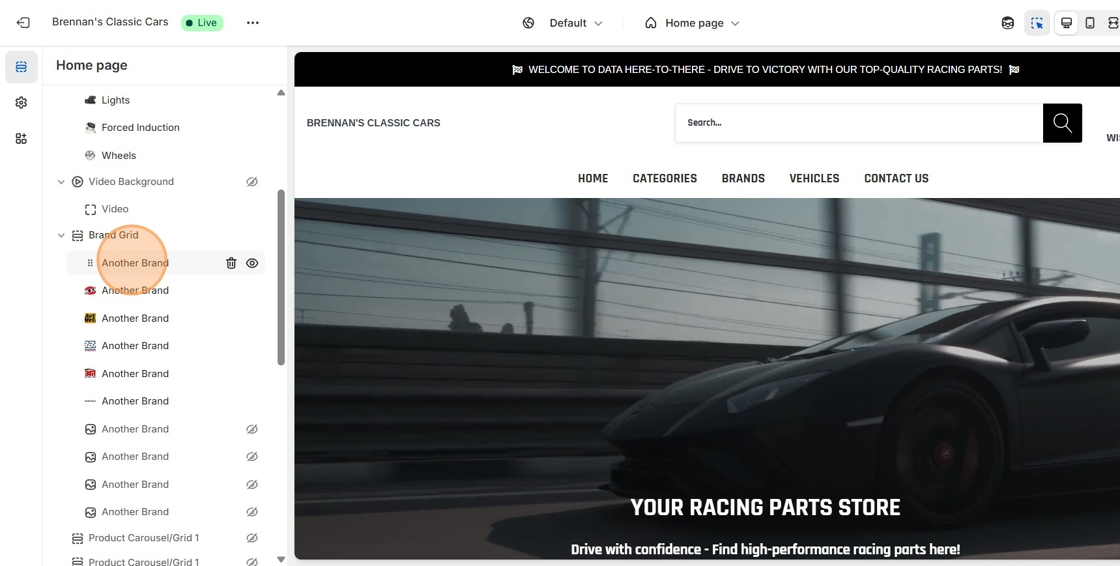Select Another Brand with yellow logo
Image resolution: width=1120 pixels, height=566 pixels.
(x=135, y=318)
